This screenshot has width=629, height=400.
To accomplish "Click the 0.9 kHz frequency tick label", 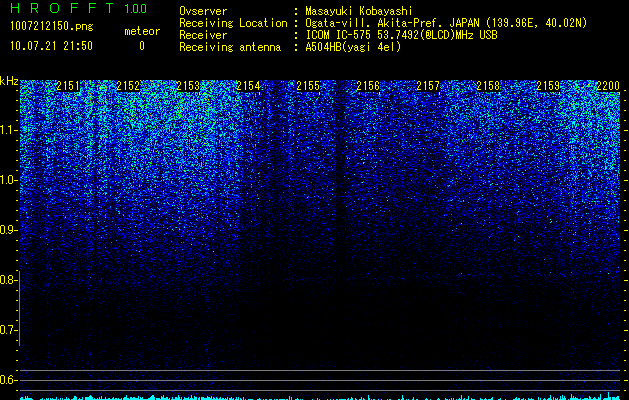I will [7, 230].
